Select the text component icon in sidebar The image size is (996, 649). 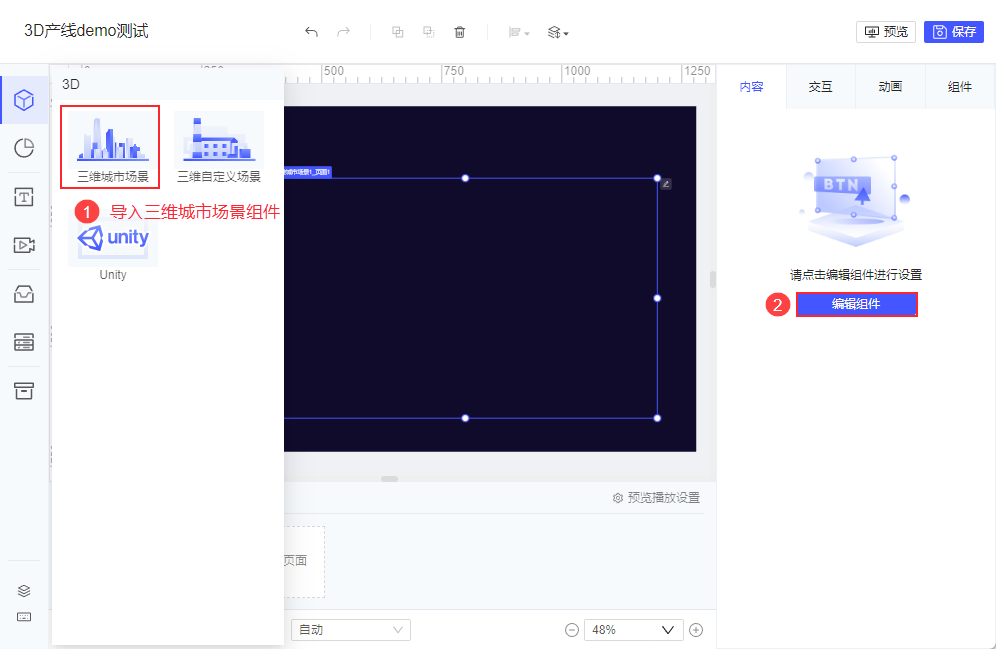coord(24,197)
